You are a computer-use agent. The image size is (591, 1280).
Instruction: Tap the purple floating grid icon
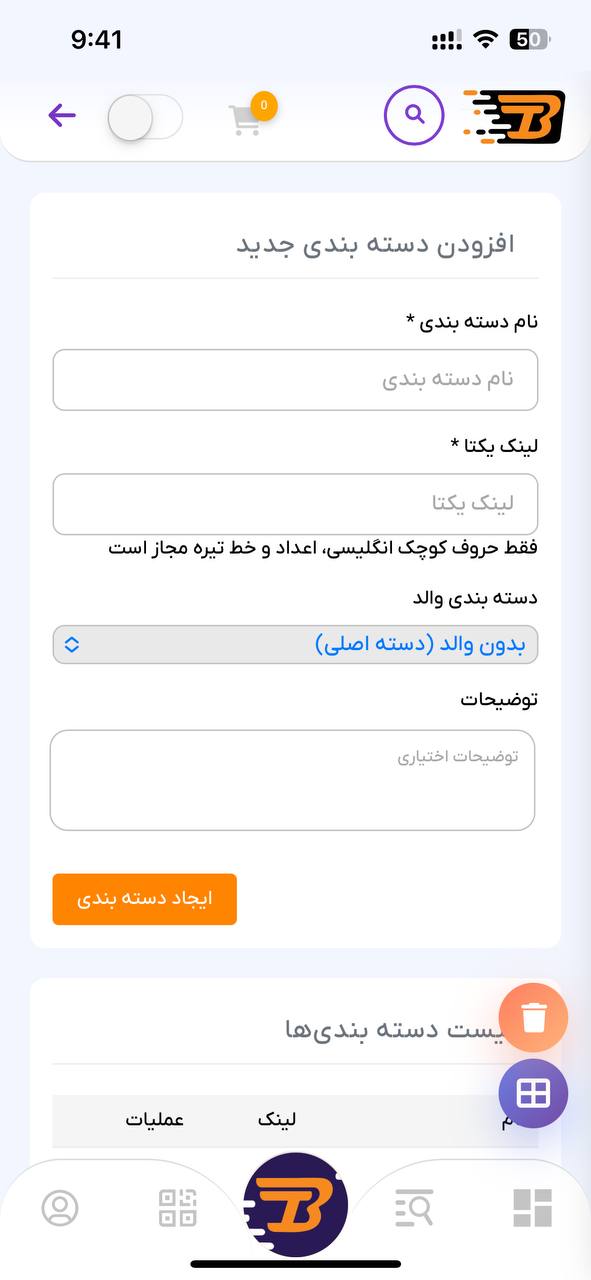point(533,1093)
